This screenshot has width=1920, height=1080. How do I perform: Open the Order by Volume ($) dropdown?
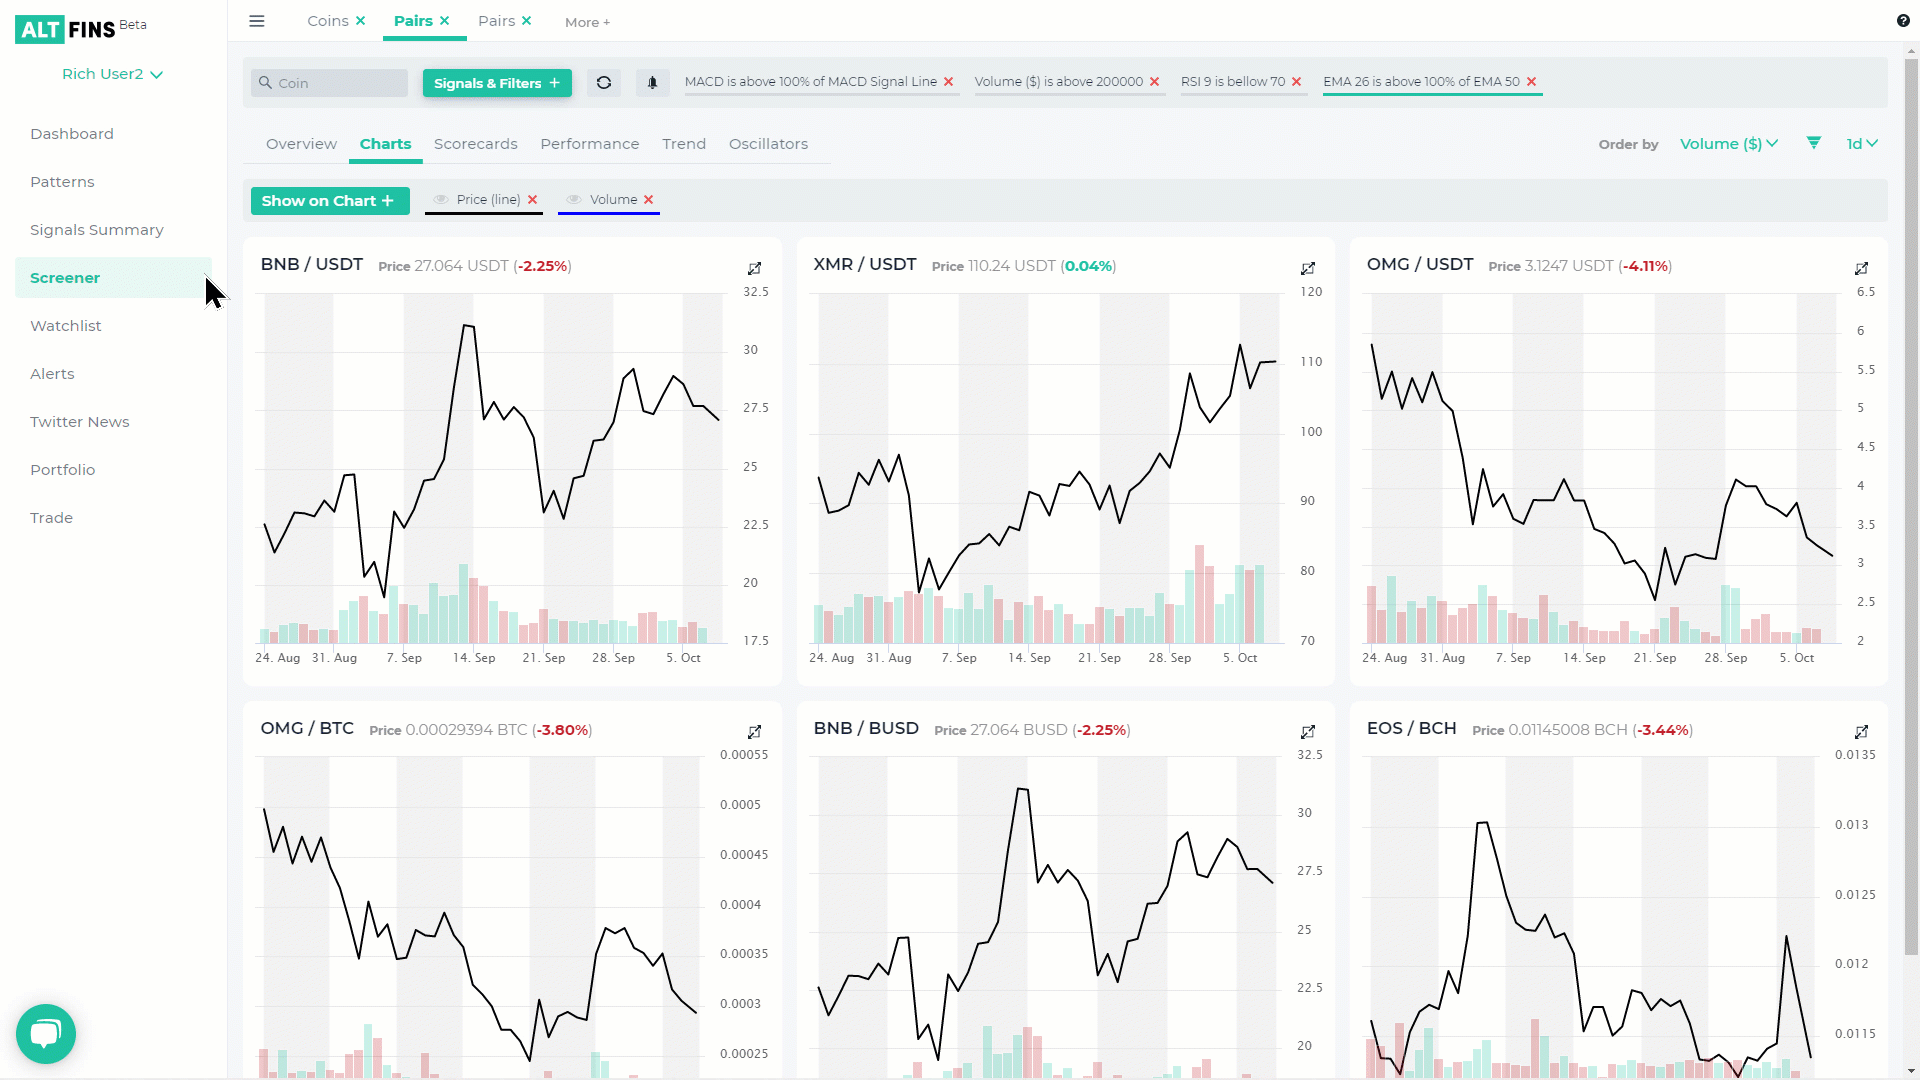[1729, 144]
